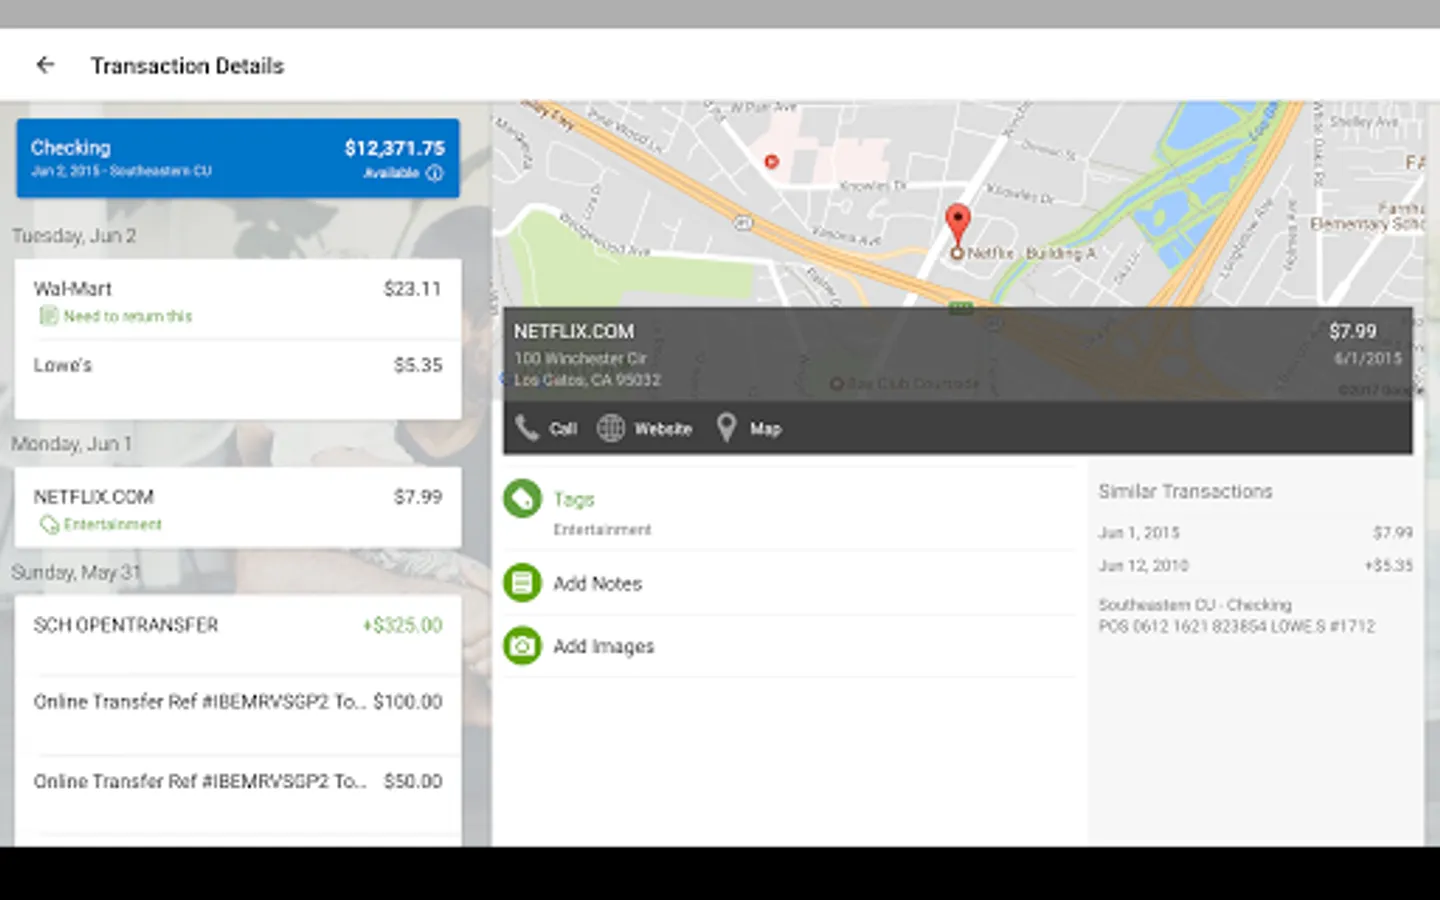Click the green Add Notes icon
This screenshot has height=900, width=1440.
[522, 583]
